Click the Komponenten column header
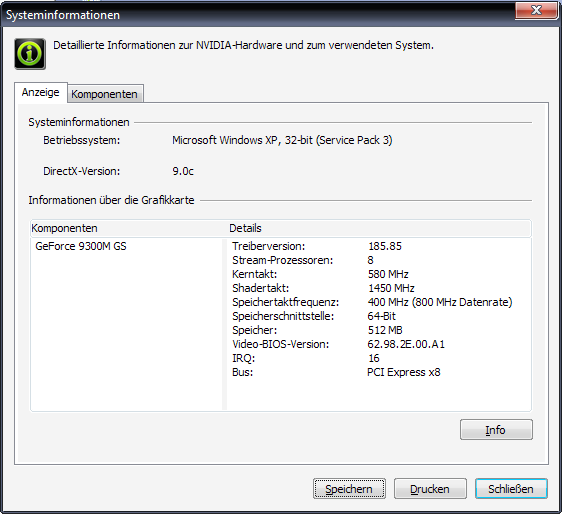562x514 pixels. [65, 228]
